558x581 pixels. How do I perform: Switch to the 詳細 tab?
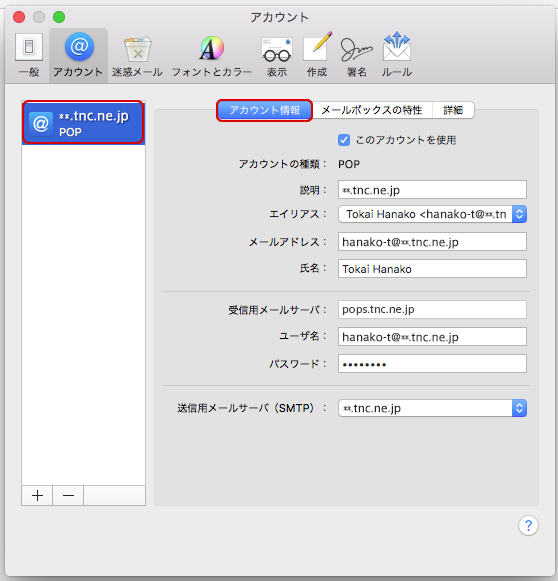[x=453, y=110]
